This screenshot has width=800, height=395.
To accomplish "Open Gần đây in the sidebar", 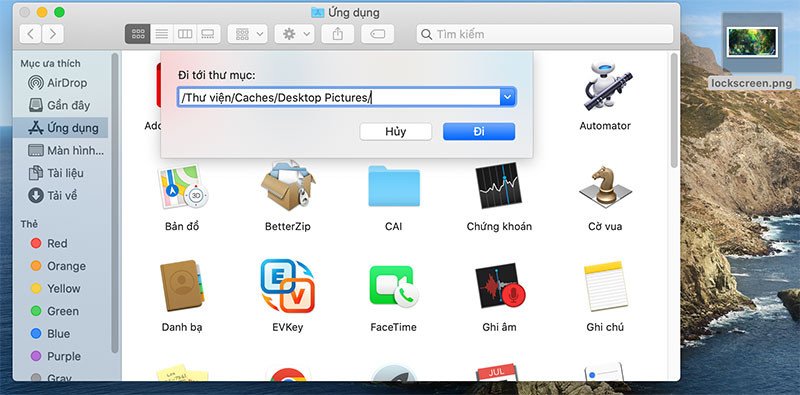I will click(x=60, y=105).
